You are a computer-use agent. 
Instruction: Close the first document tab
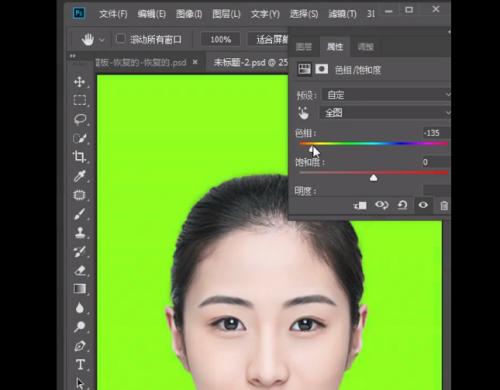tap(195, 62)
